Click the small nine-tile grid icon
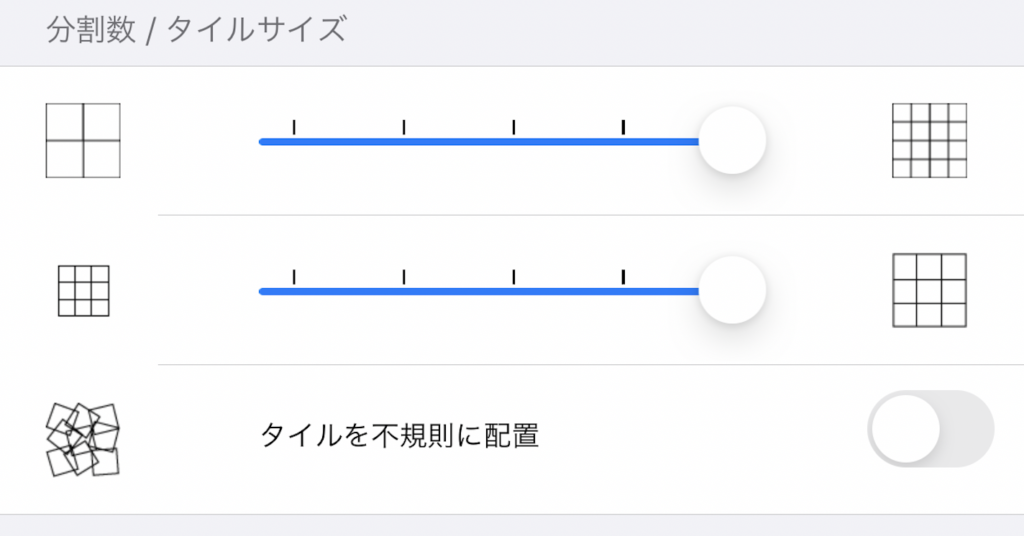Image resolution: width=1024 pixels, height=536 pixels. (x=84, y=291)
